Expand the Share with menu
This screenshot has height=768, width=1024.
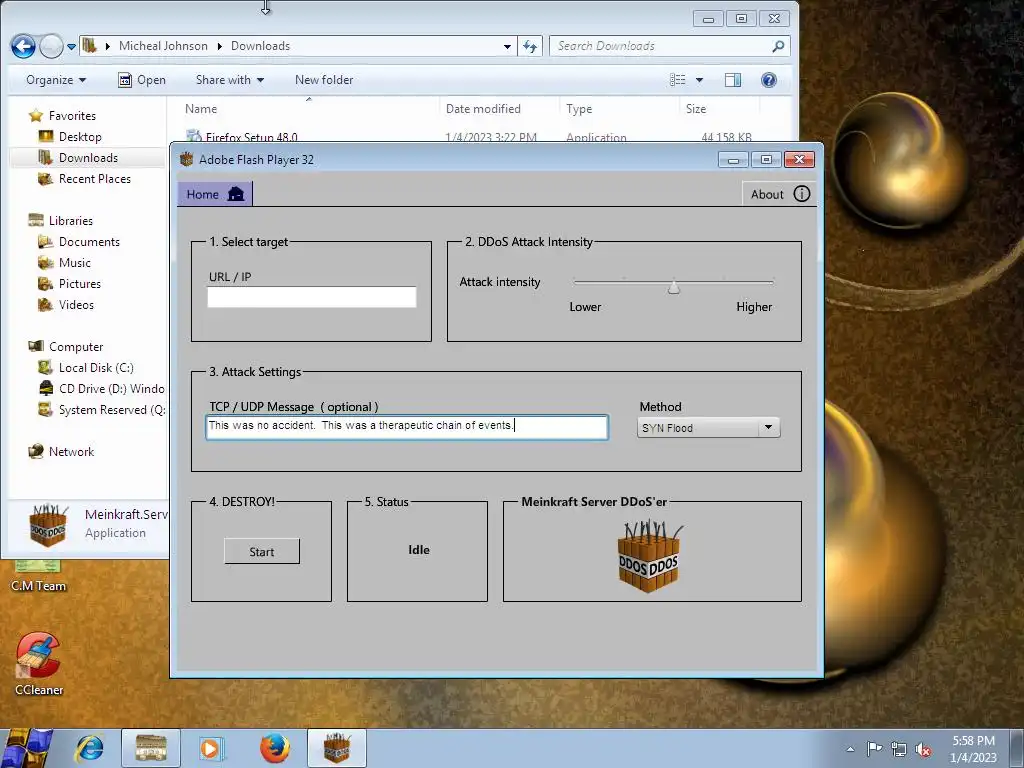point(230,80)
